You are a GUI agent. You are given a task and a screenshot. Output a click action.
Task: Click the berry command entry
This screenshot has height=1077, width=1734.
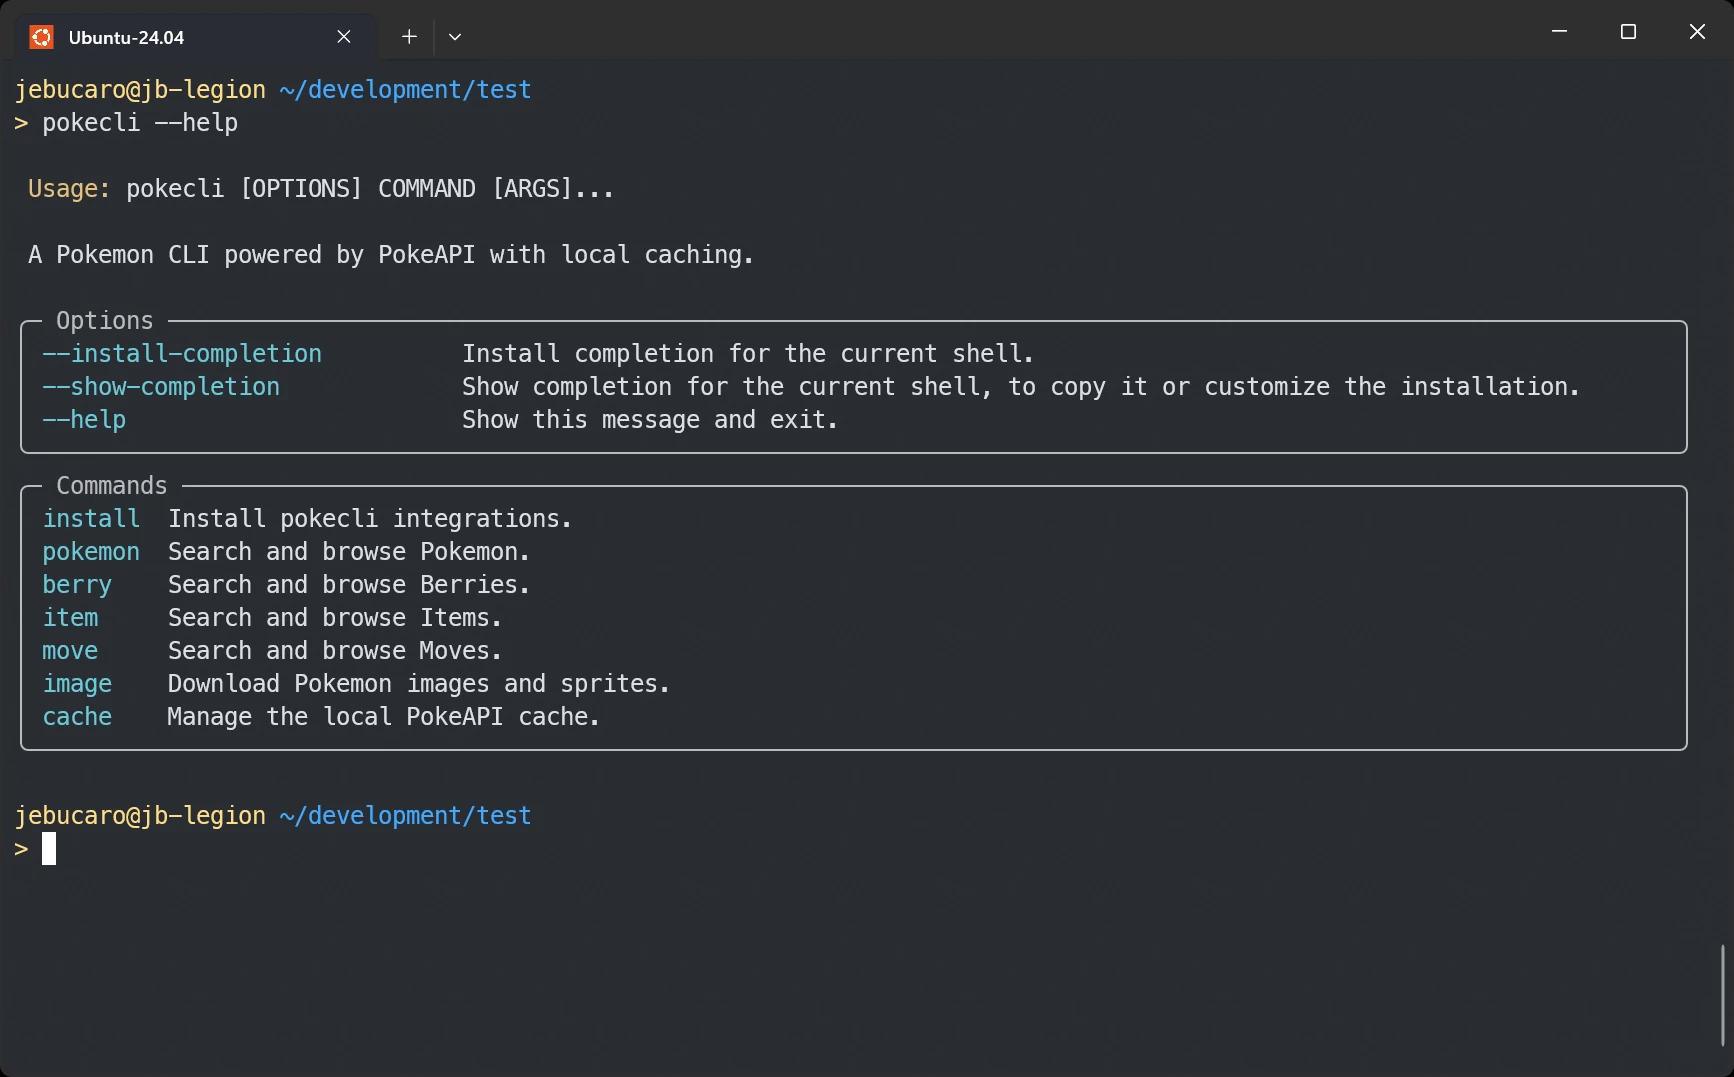pyautogui.click(x=77, y=584)
